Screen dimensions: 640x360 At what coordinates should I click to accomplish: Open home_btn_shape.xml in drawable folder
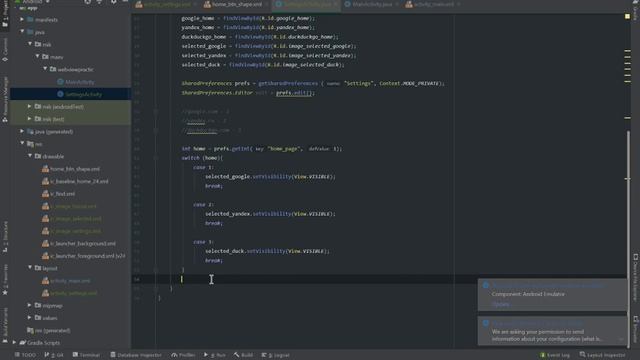tap(71, 169)
